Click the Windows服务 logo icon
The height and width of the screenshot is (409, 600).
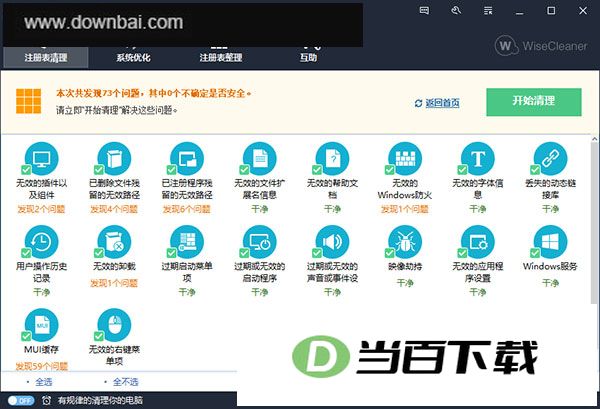coord(551,242)
